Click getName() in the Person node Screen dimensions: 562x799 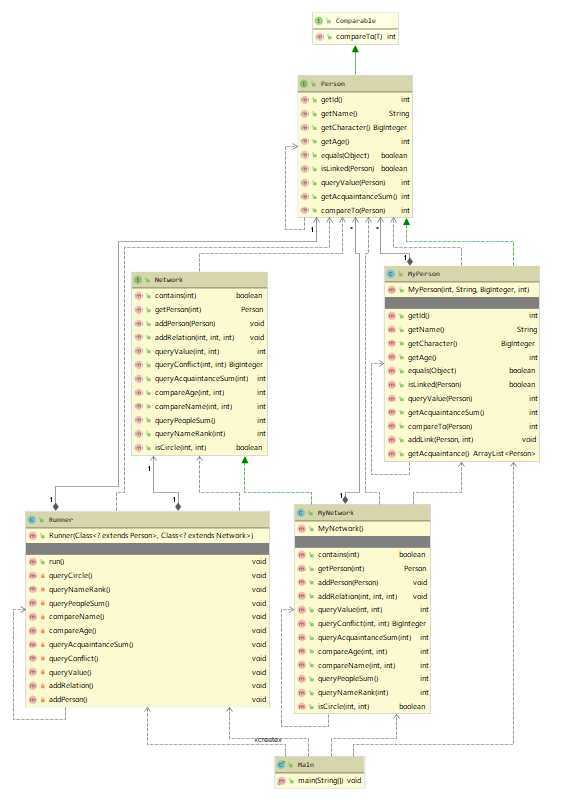(x=339, y=114)
